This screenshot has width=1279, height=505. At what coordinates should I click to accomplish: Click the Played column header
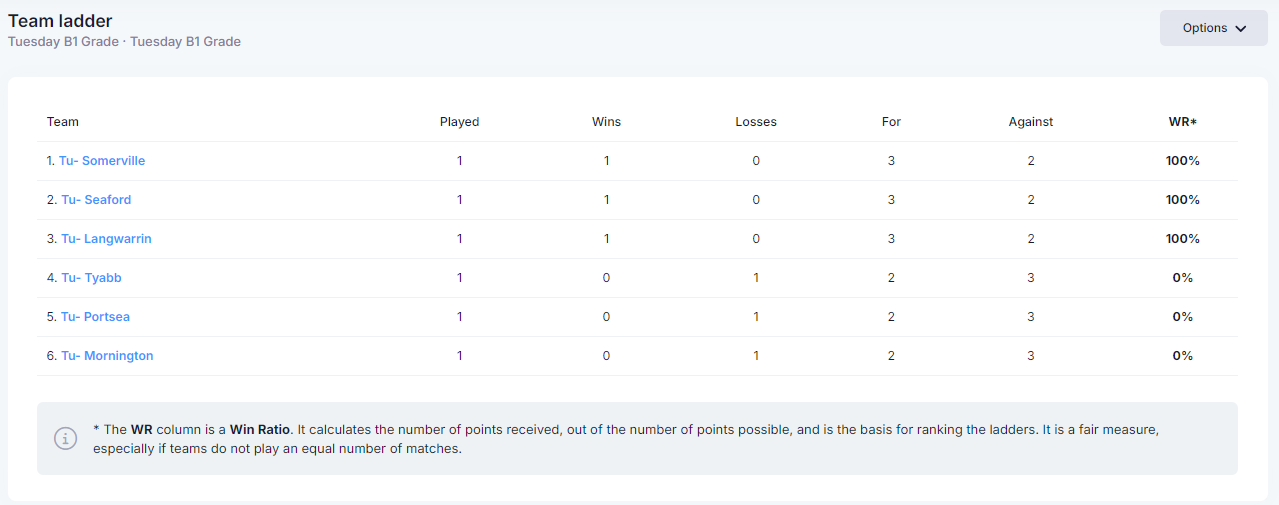[459, 122]
